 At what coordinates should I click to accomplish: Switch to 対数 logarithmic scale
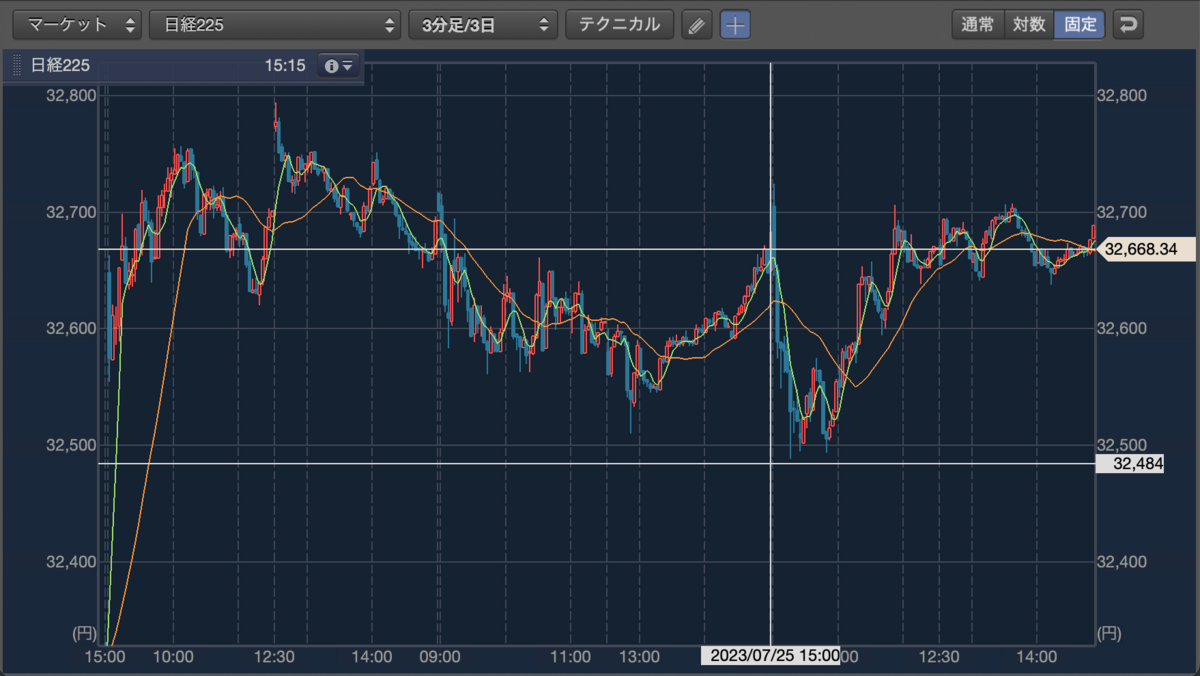tap(1028, 25)
